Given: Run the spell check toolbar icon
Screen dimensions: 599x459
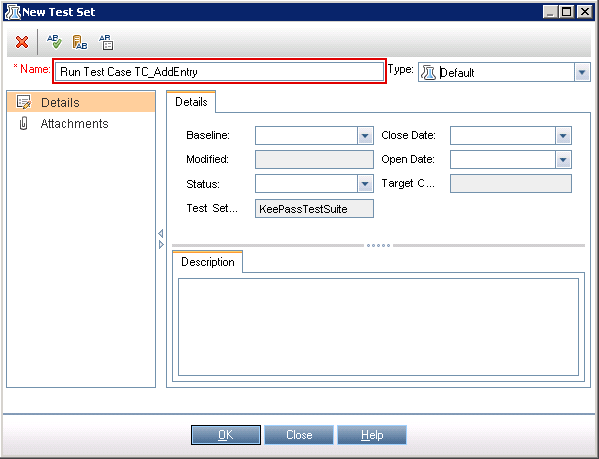Looking at the screenshot, I should [54, 42].
